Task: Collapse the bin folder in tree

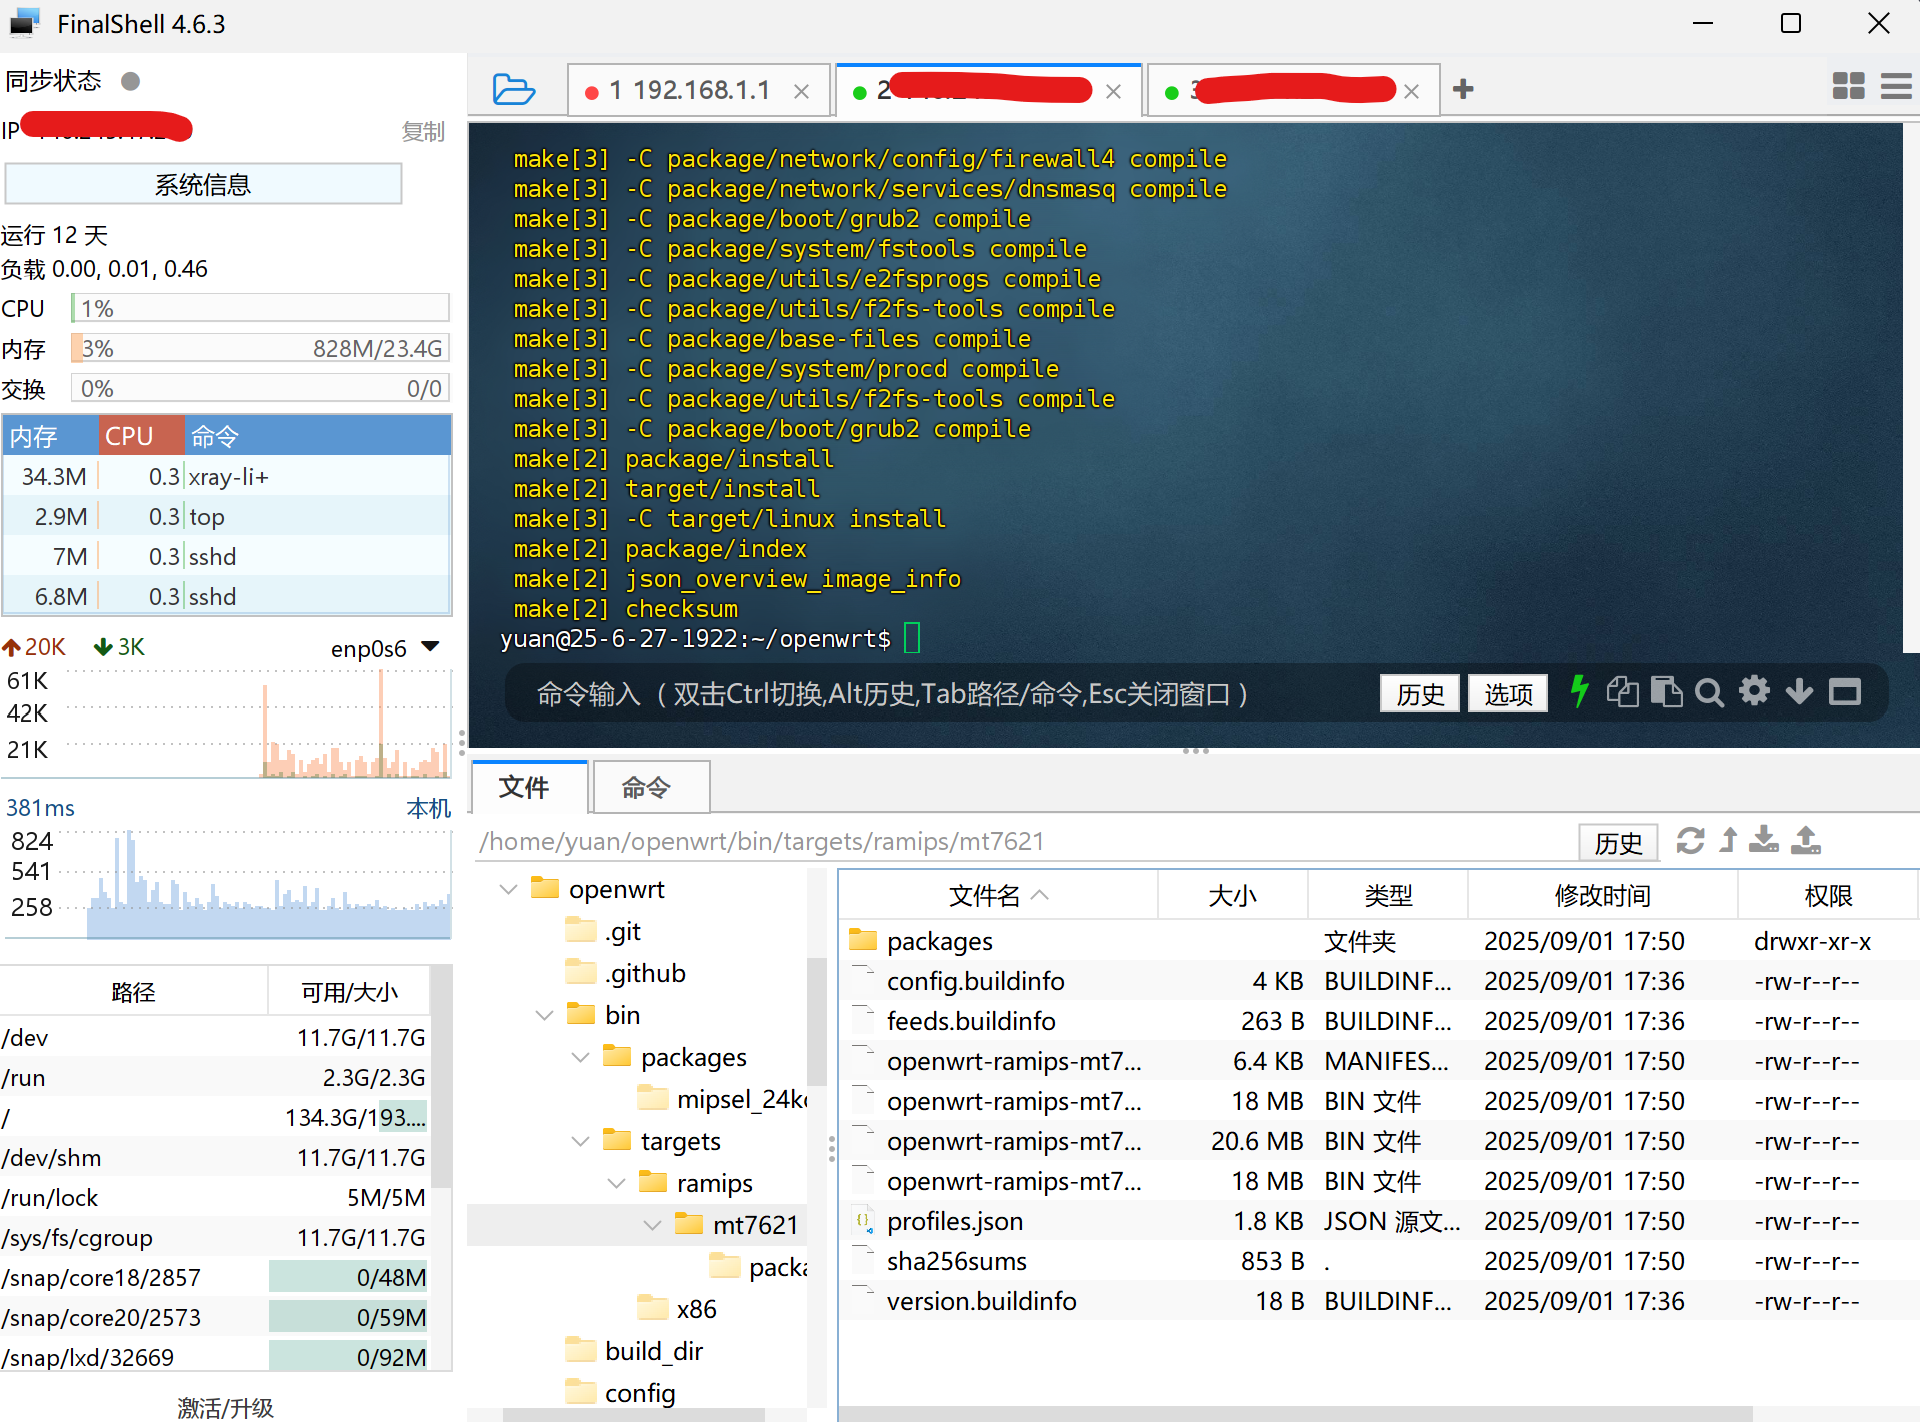Action: (x=545, y=1015)
